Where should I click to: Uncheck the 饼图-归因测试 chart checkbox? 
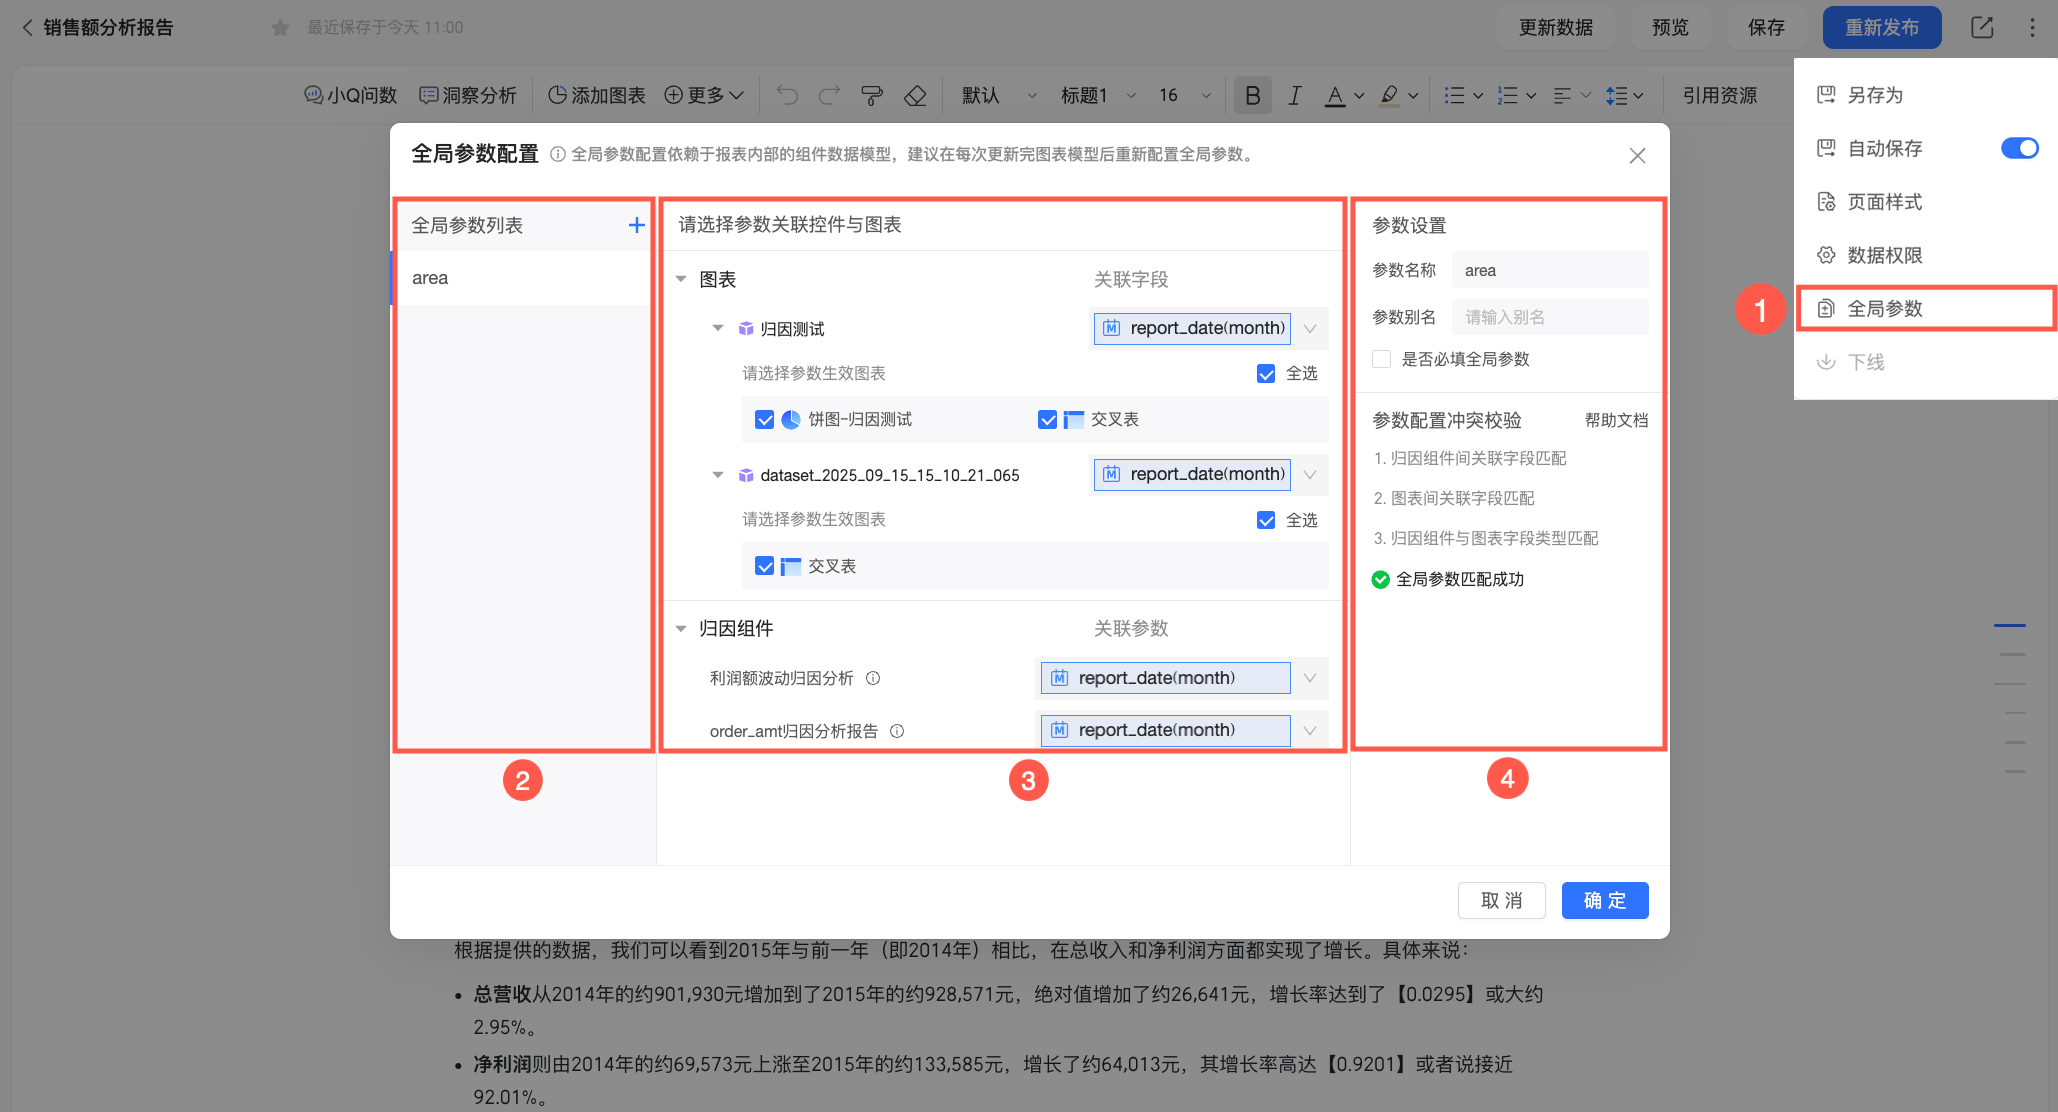click(x=765, y=420)
